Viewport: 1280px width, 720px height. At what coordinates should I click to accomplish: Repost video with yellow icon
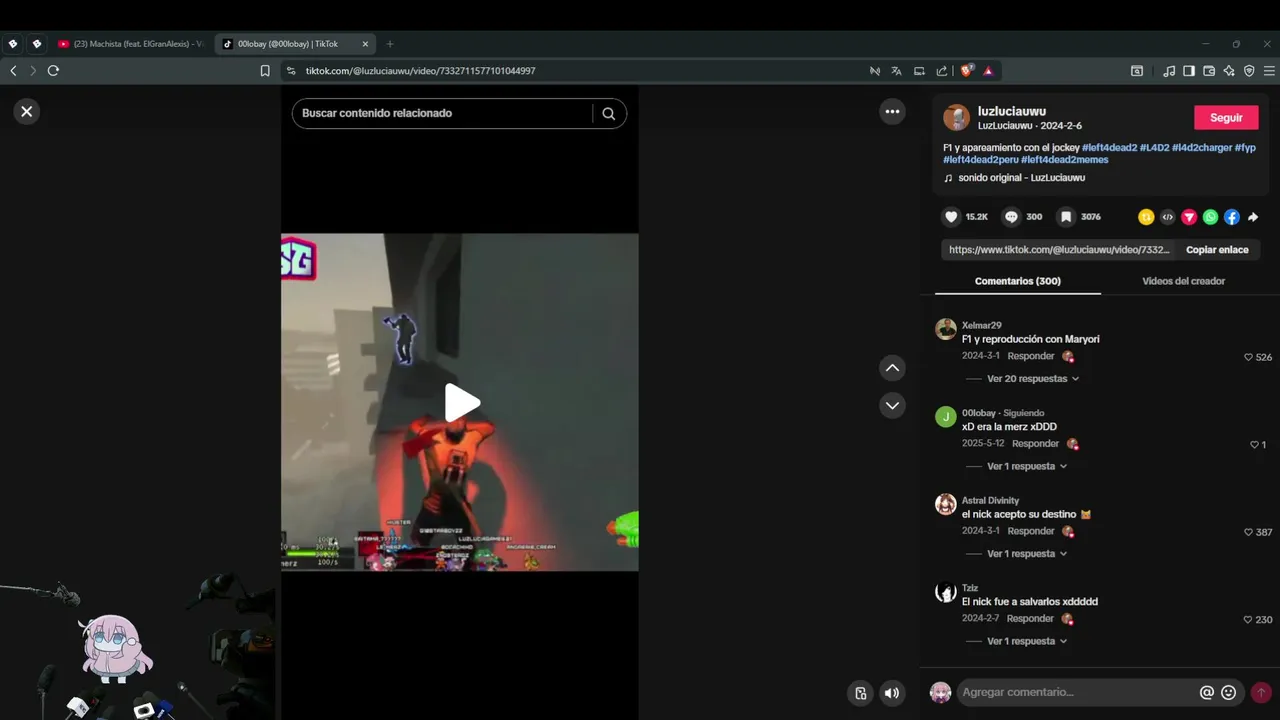pos(1146,217)
